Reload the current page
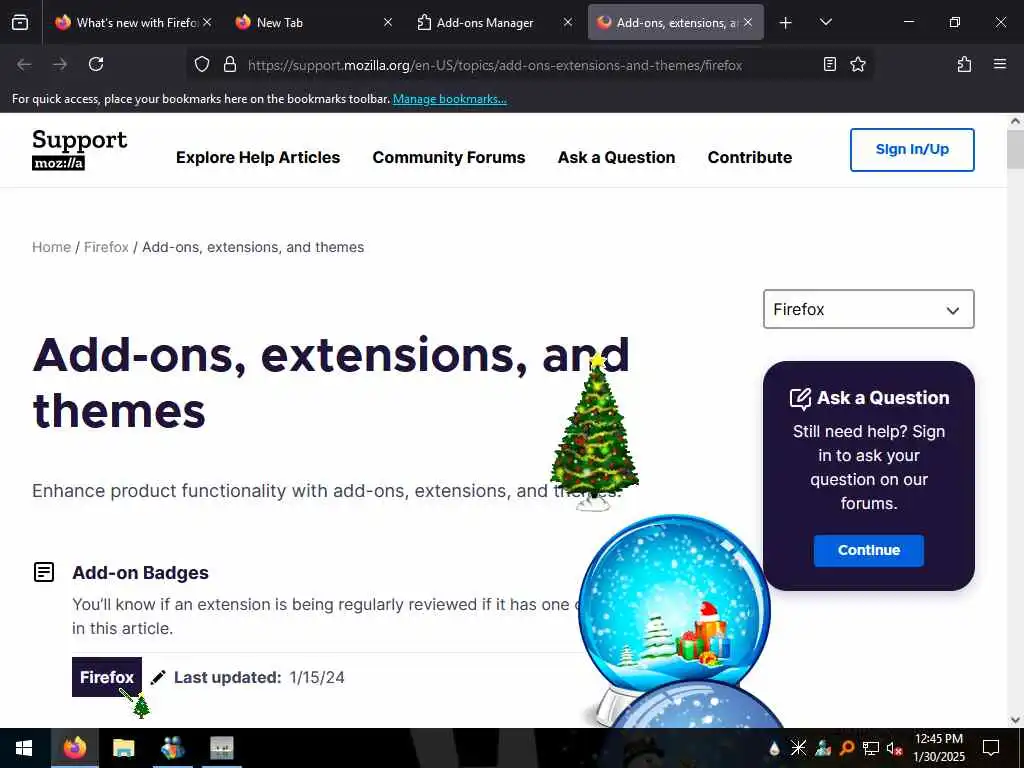Screen dimensions: 1024x768 coord(96,65)
